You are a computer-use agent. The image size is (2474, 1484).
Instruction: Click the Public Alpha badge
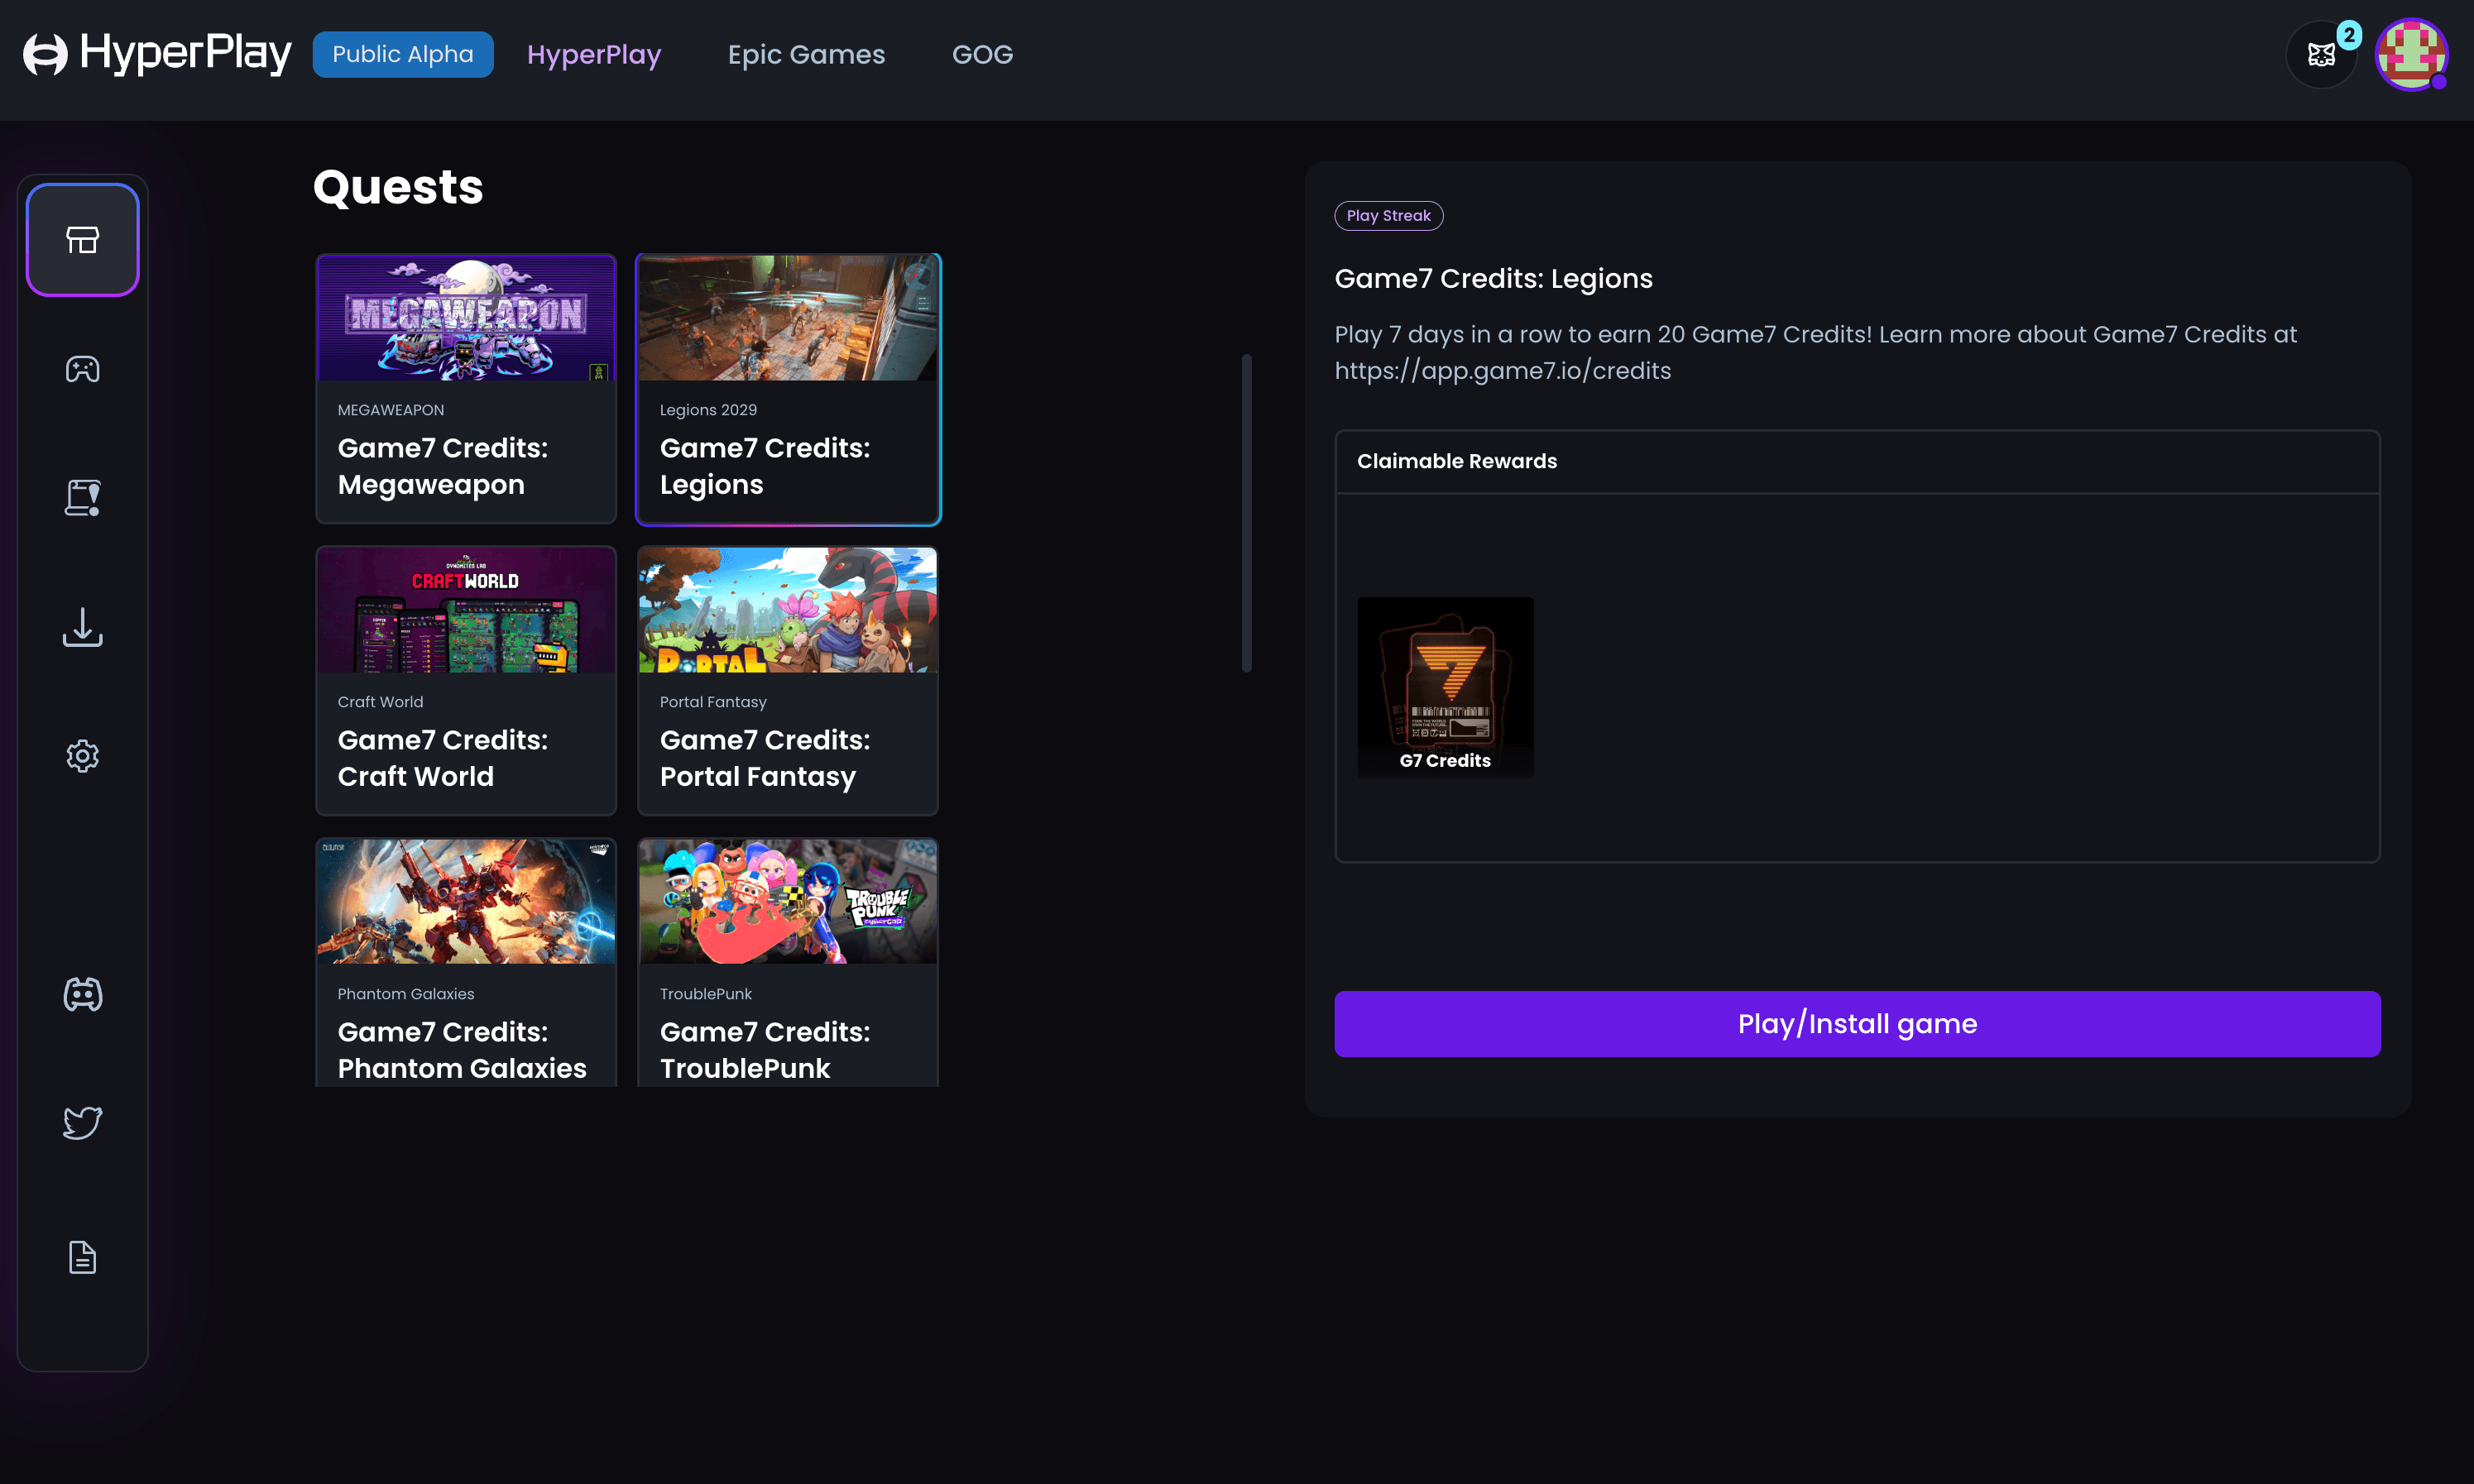click(x=402, y=54)
